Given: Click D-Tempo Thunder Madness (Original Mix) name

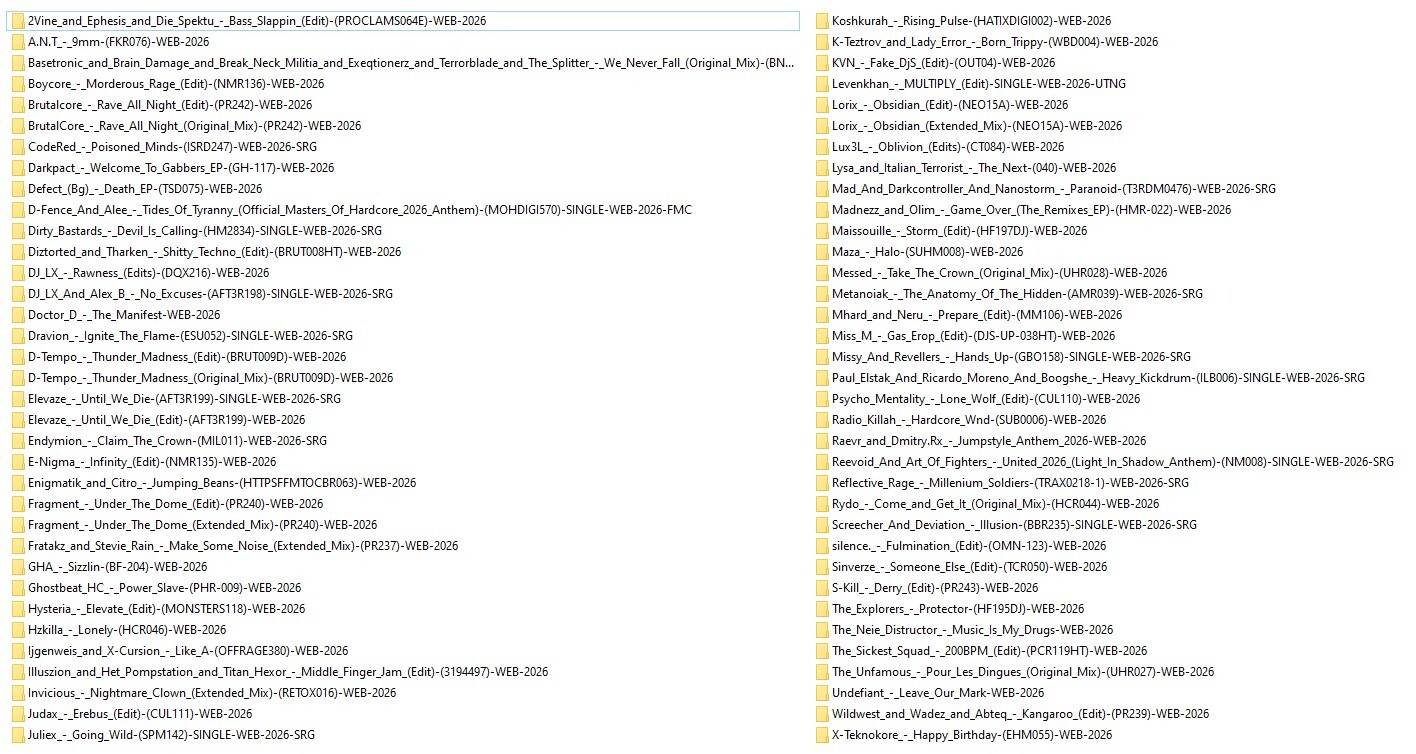Looking at the screenshot, I should coord(211,378).
